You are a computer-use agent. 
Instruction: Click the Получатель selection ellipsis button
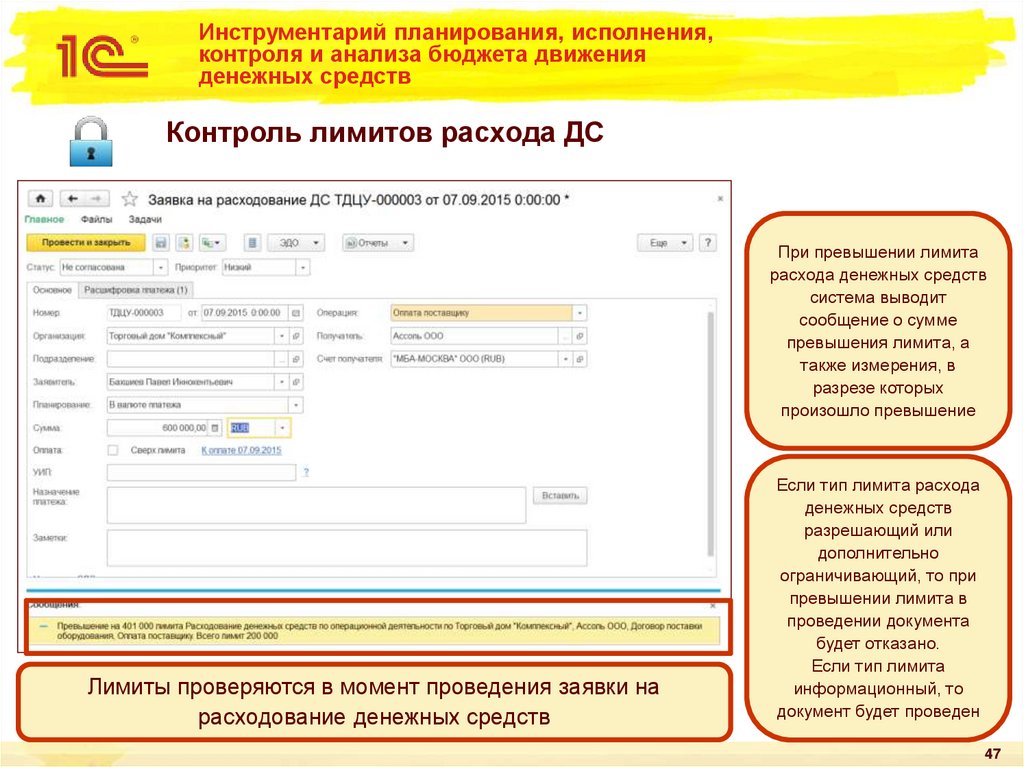(x=565, y=336)
